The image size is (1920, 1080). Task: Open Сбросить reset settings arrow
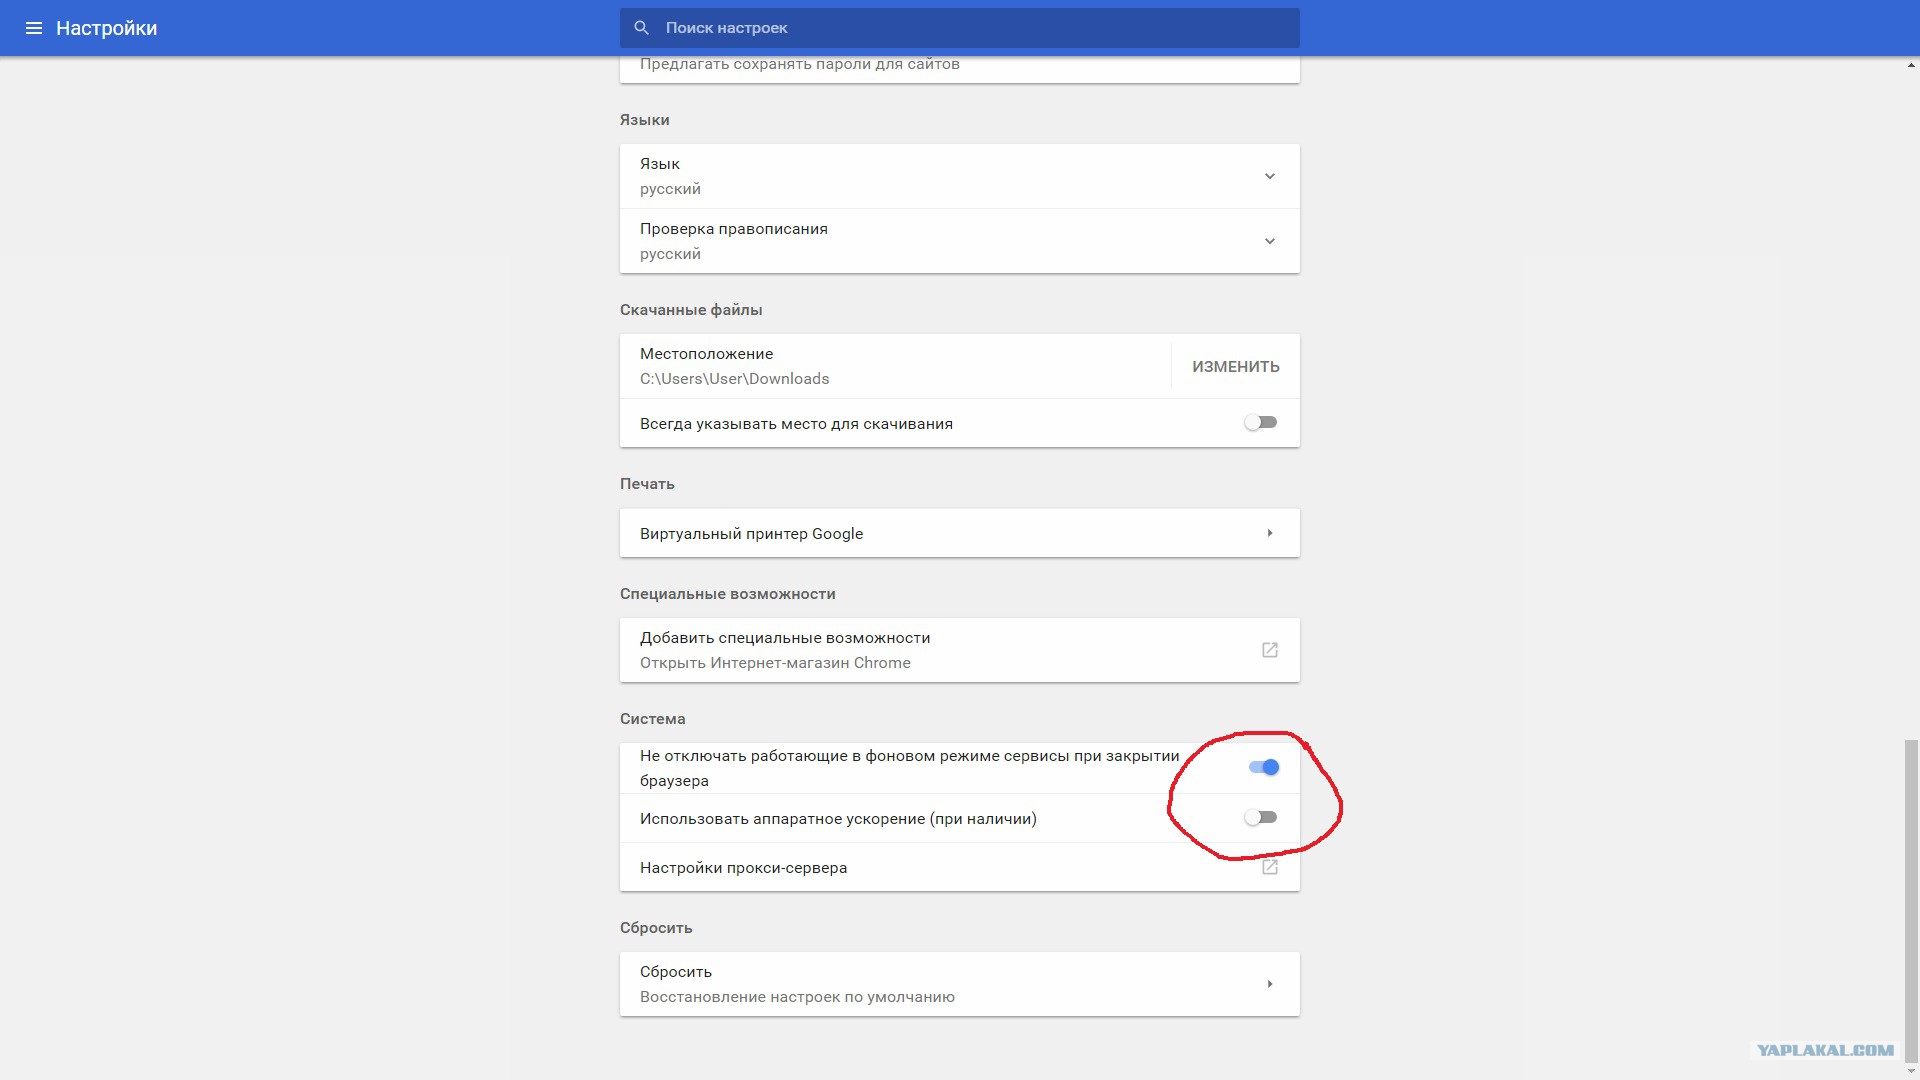click(1269, 984)
